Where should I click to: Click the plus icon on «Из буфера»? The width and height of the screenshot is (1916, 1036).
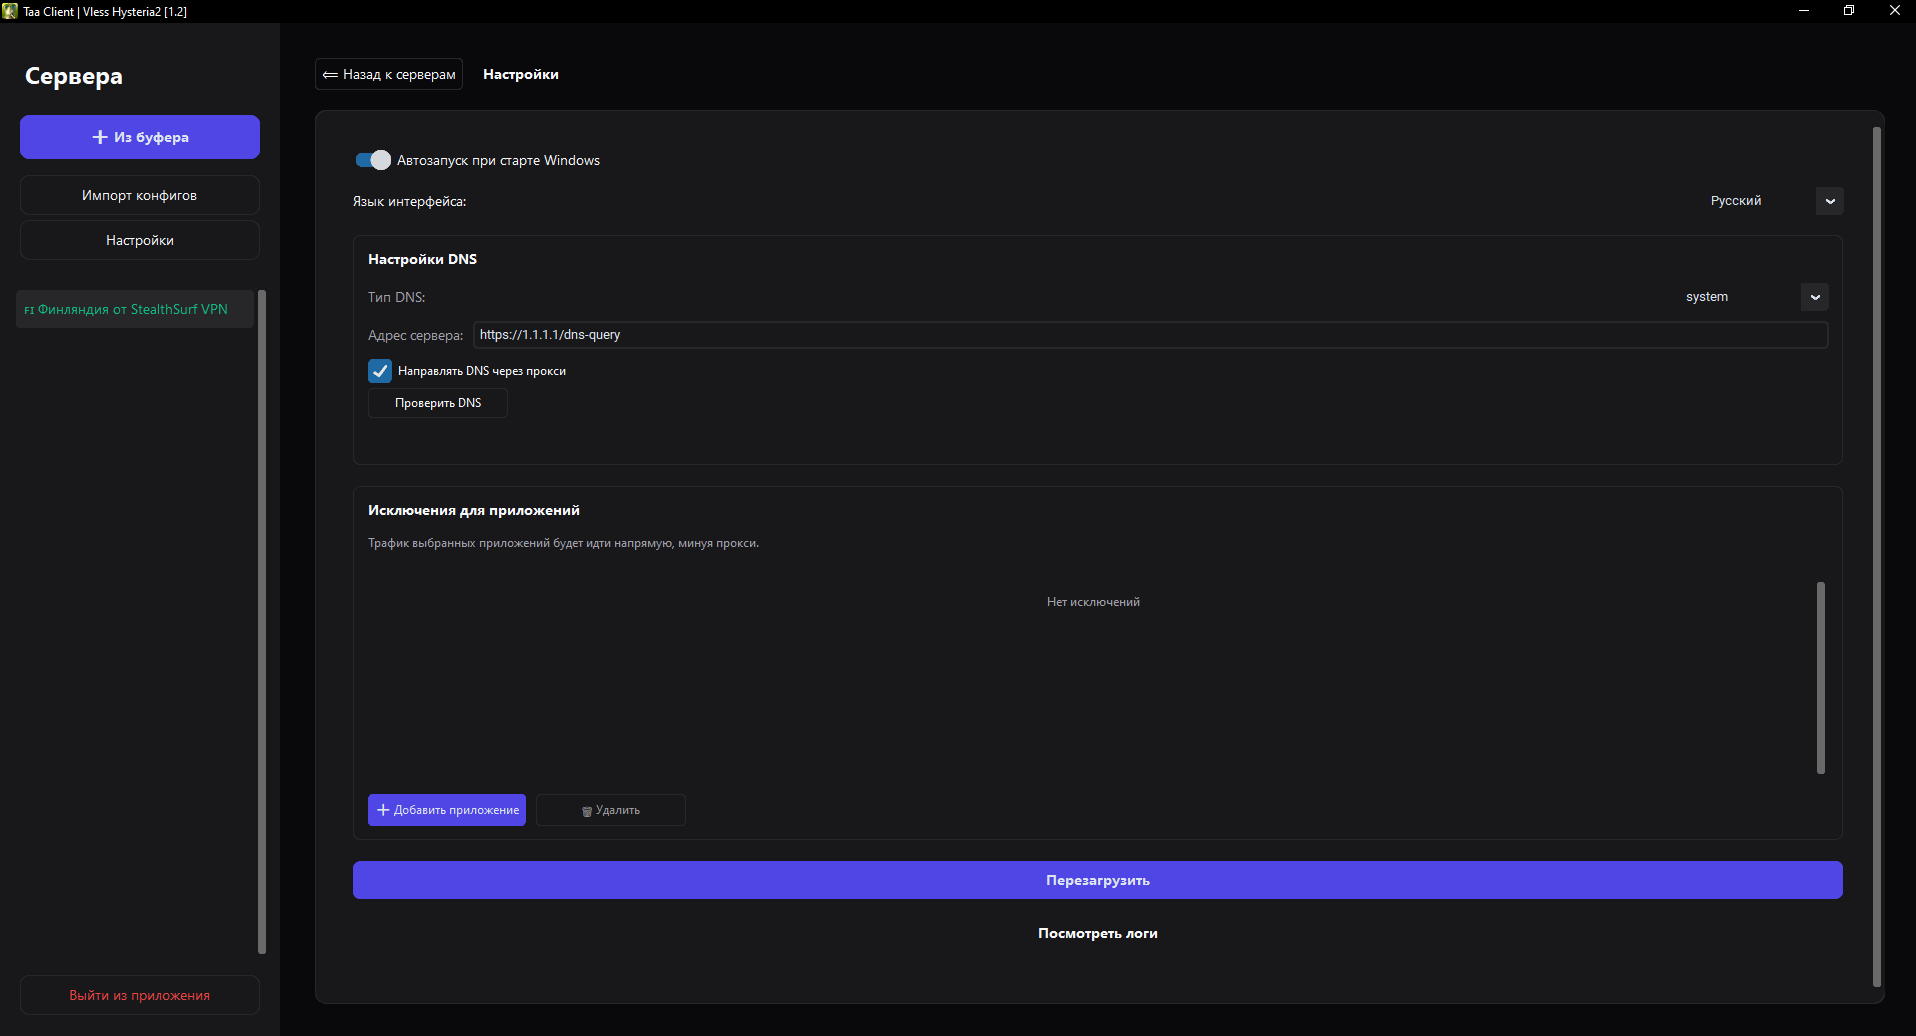[99, 136]
